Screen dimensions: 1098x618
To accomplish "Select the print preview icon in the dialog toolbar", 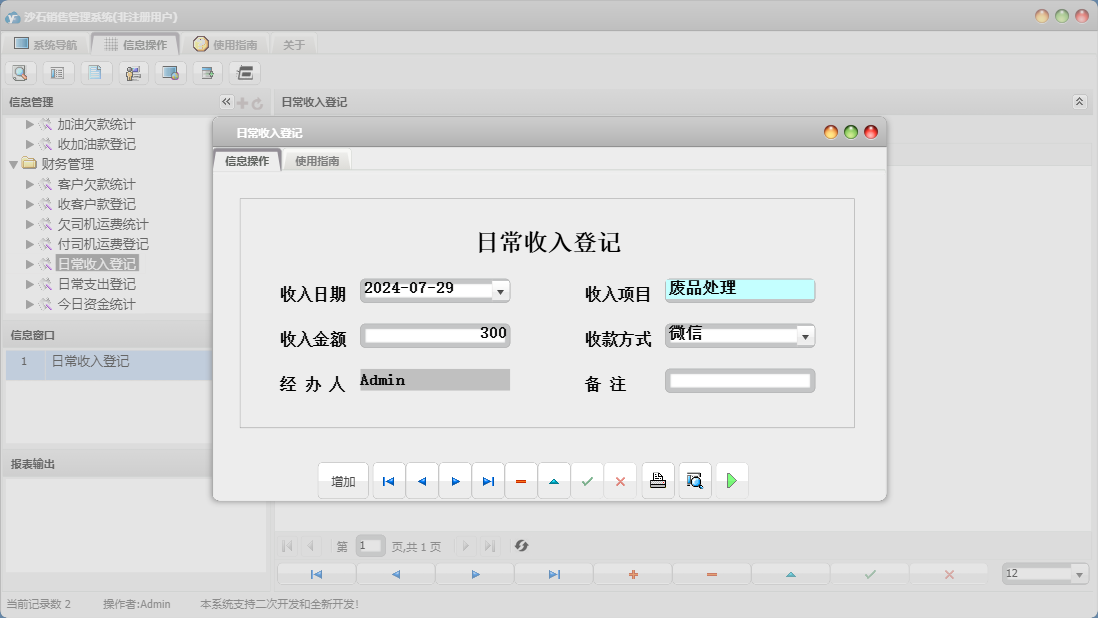I will coord(694,480).
